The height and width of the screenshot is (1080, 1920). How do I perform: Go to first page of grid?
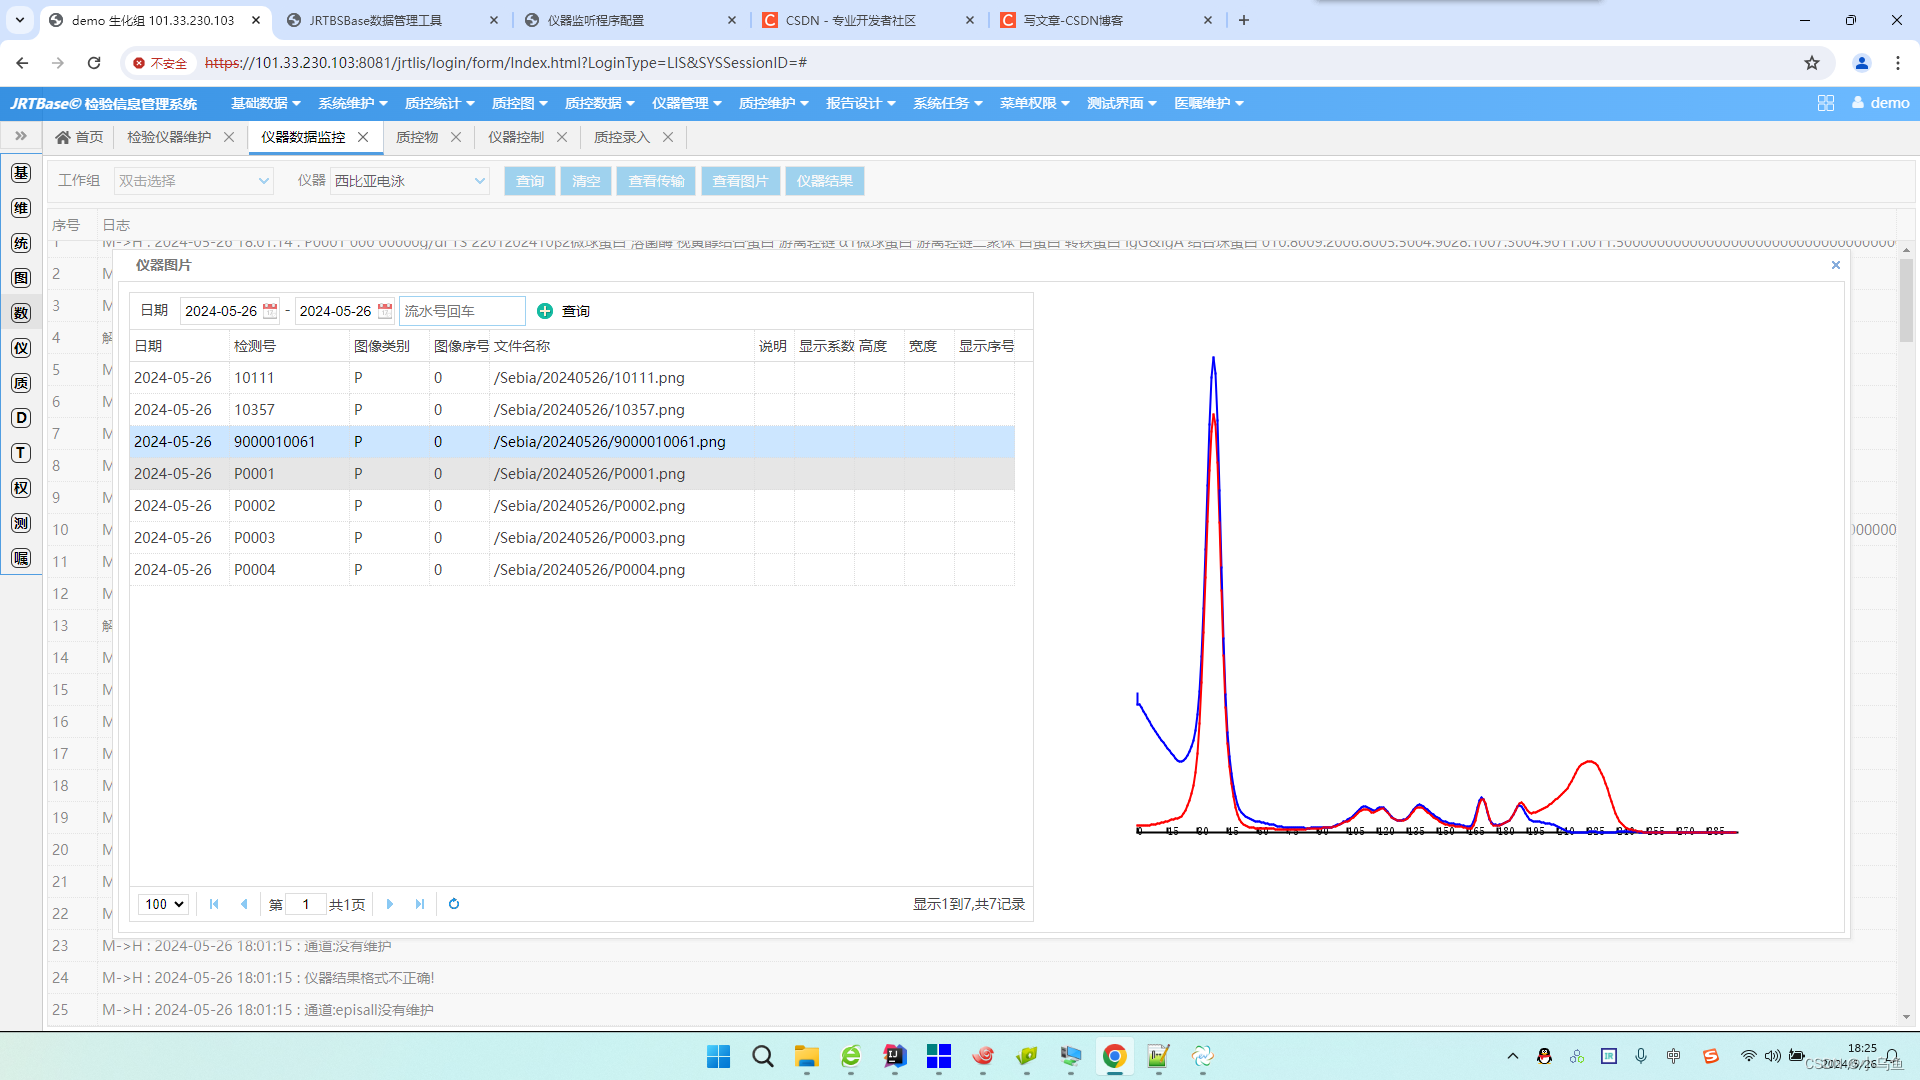(x=214, y=904)
